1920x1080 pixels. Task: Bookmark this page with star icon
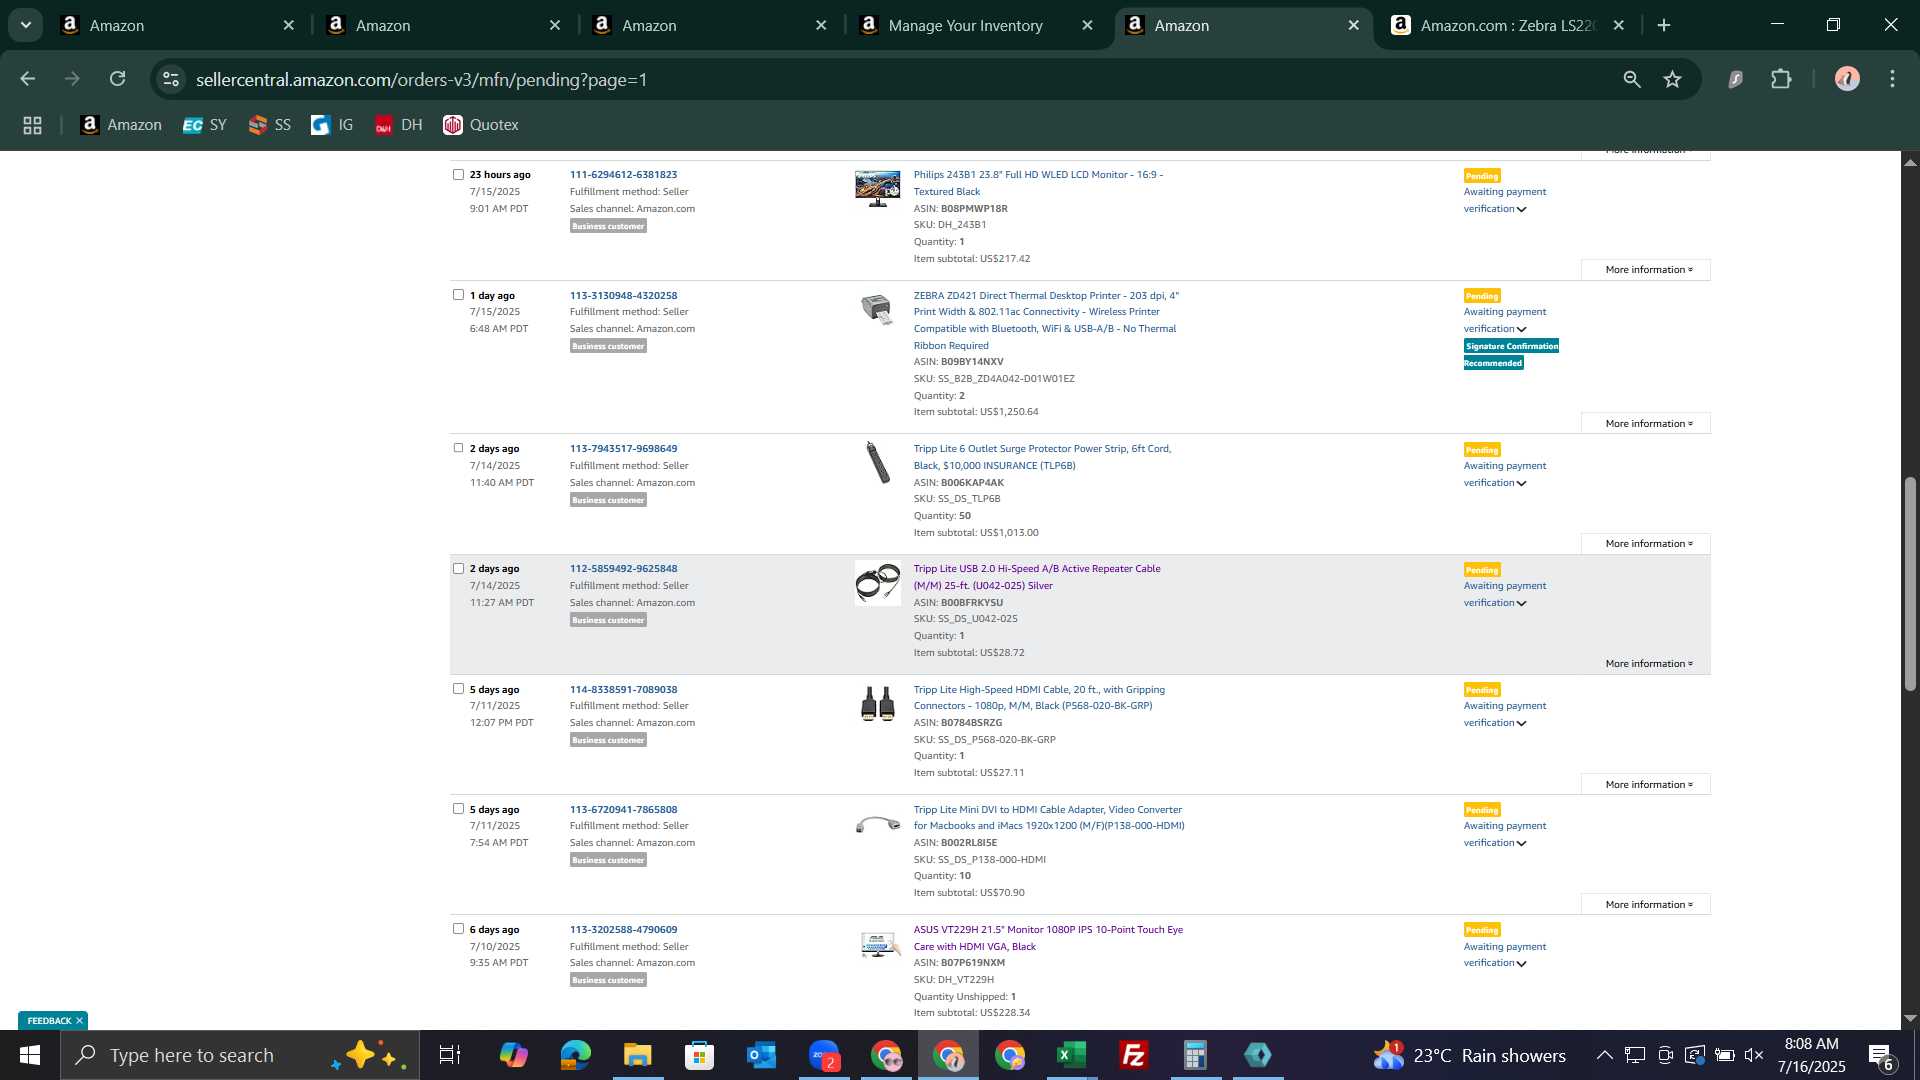1673,79
